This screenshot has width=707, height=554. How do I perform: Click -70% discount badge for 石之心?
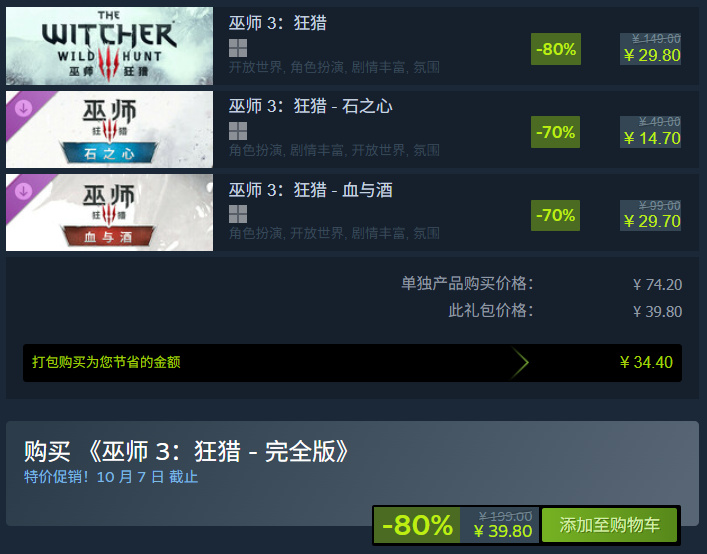tap(556, 132)
